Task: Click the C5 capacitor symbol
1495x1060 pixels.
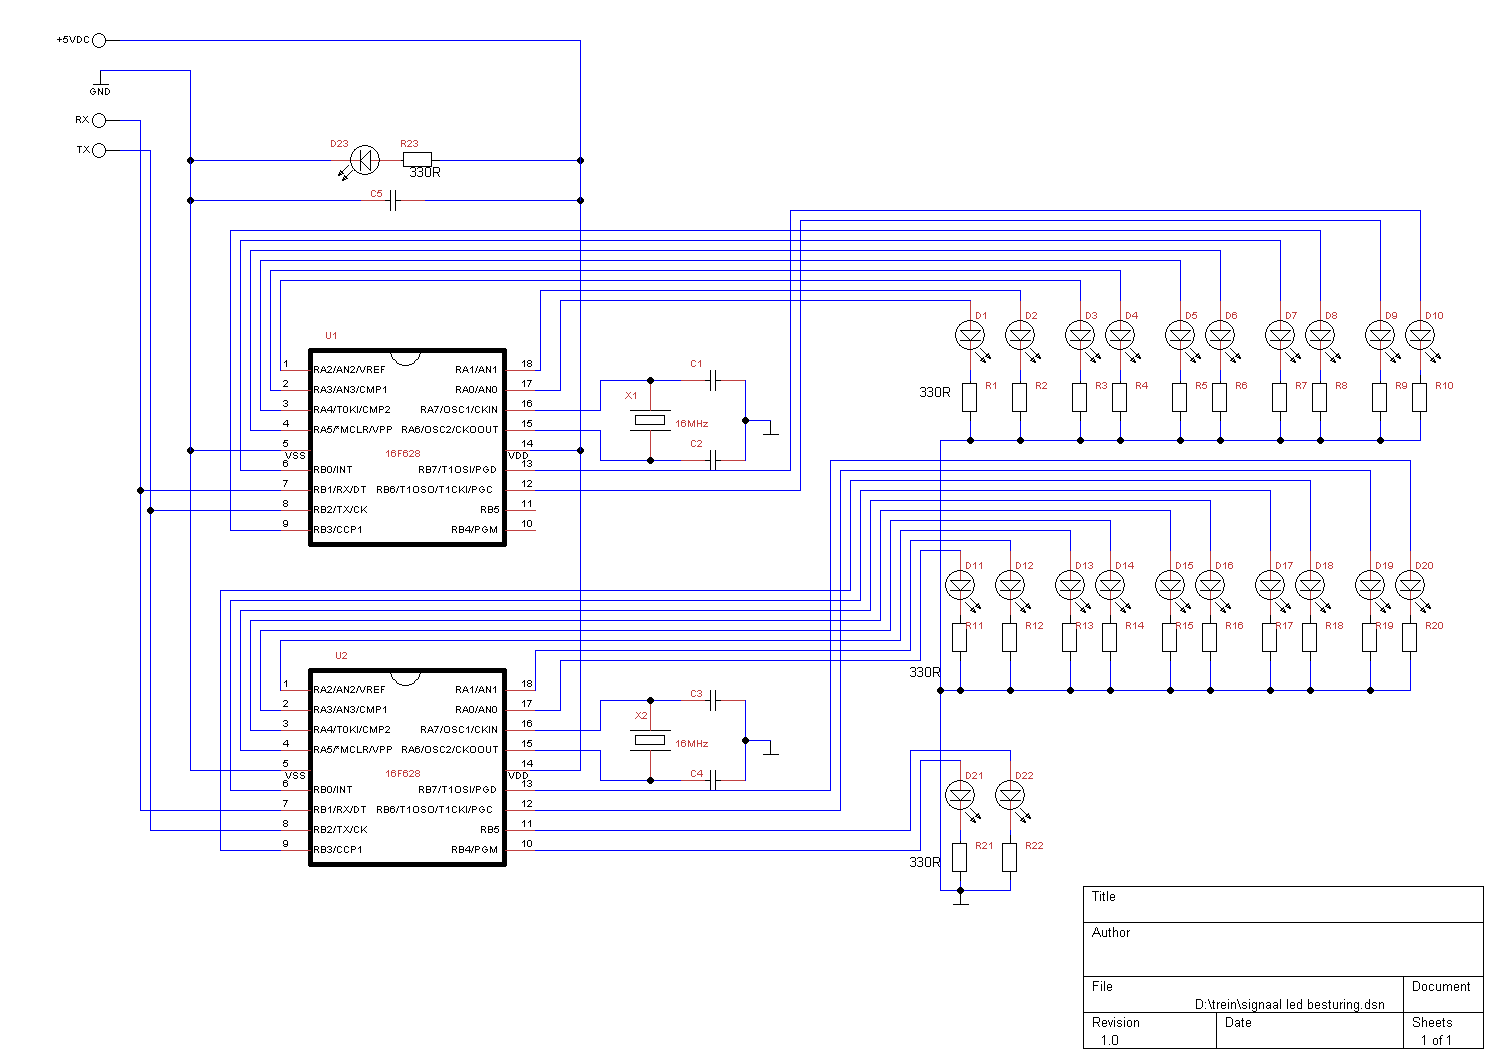Action: point(393,201)
